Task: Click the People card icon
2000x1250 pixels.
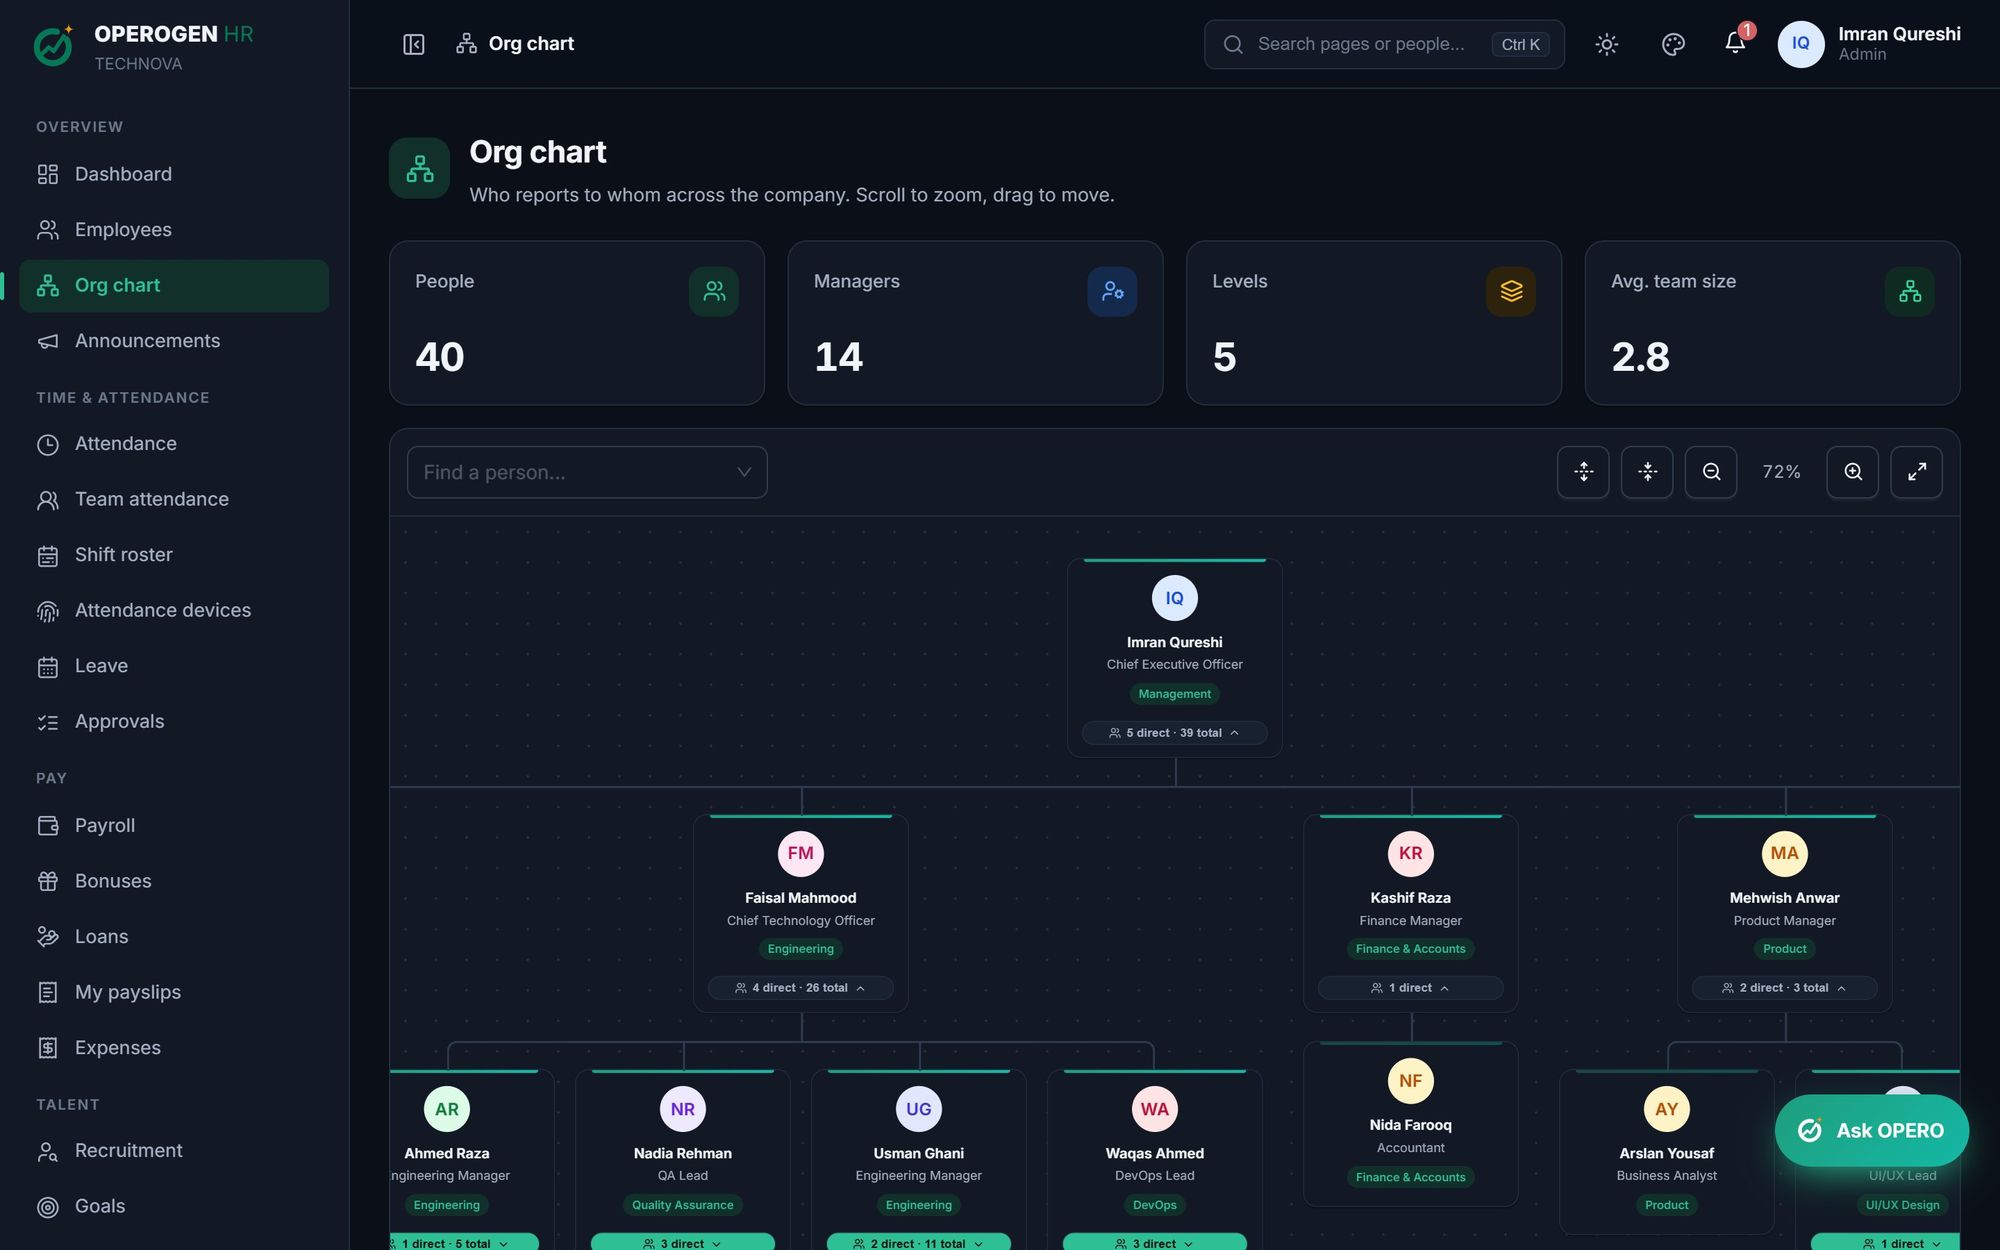Action: [714, 291]
